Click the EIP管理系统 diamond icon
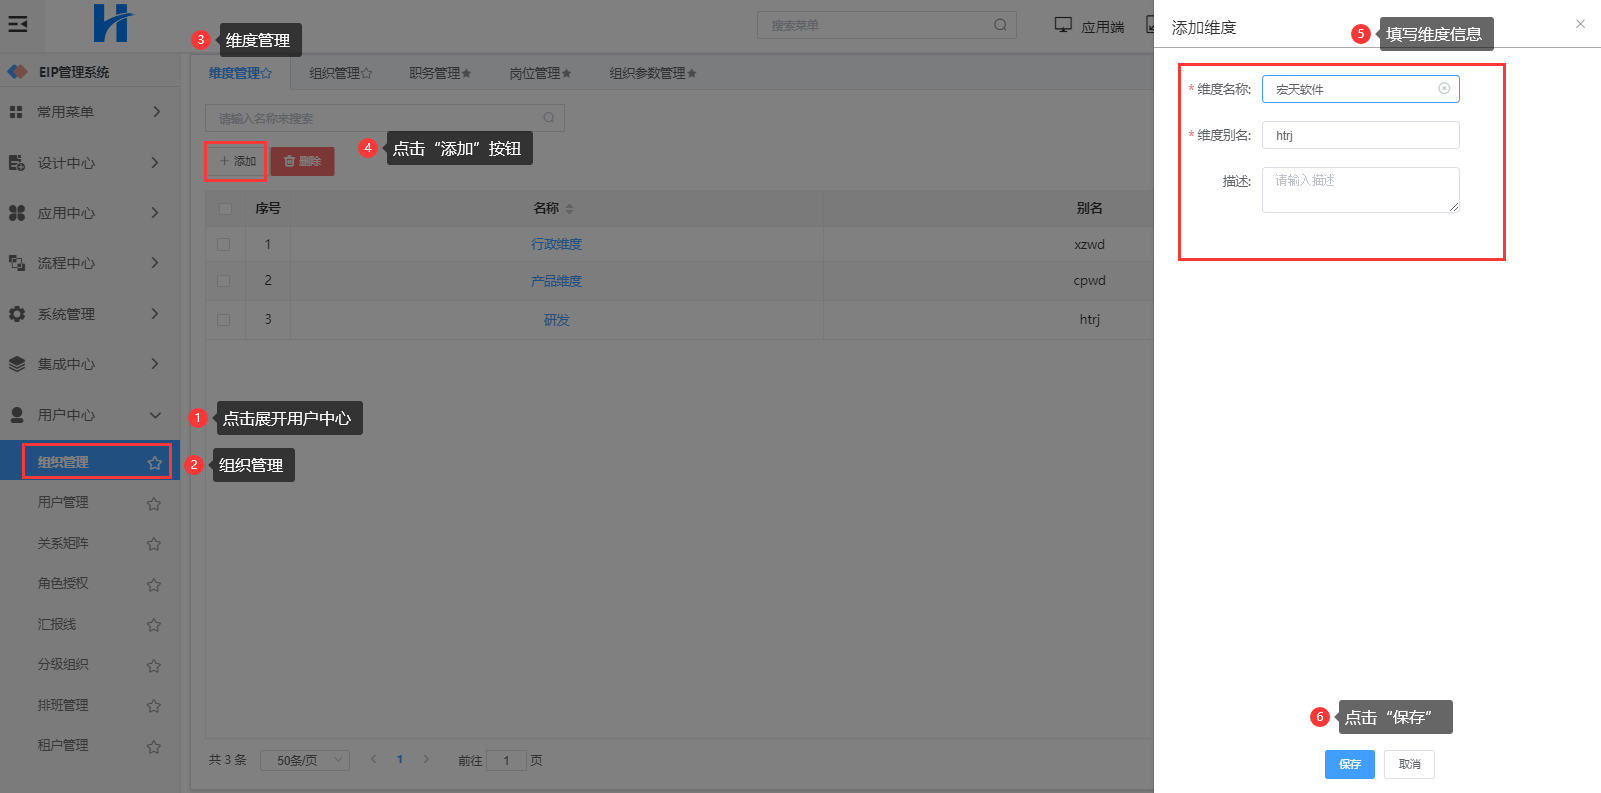1601x793 pixels. [17, 72]
